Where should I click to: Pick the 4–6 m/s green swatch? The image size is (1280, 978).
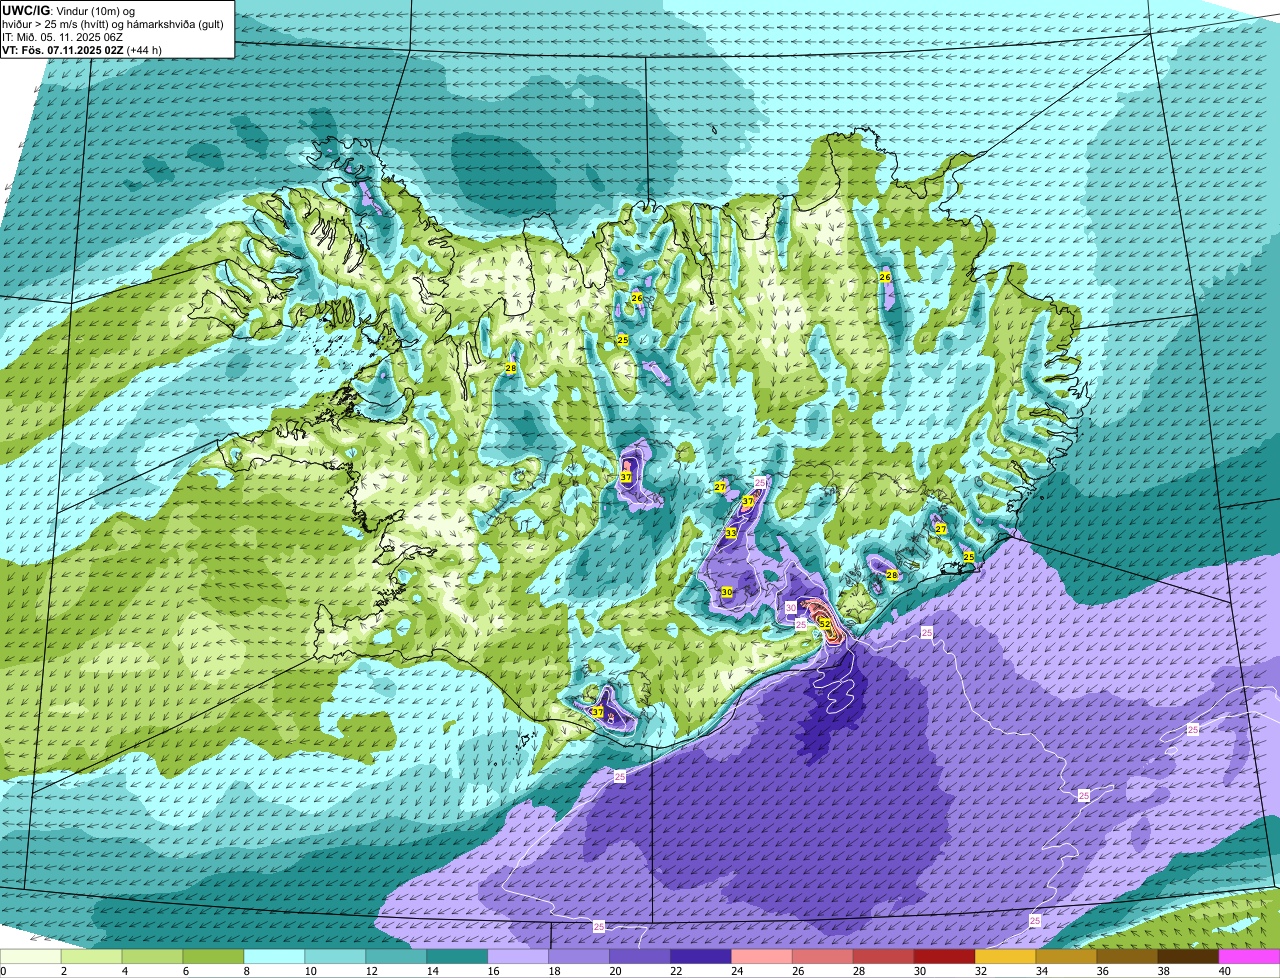[154, 957]
